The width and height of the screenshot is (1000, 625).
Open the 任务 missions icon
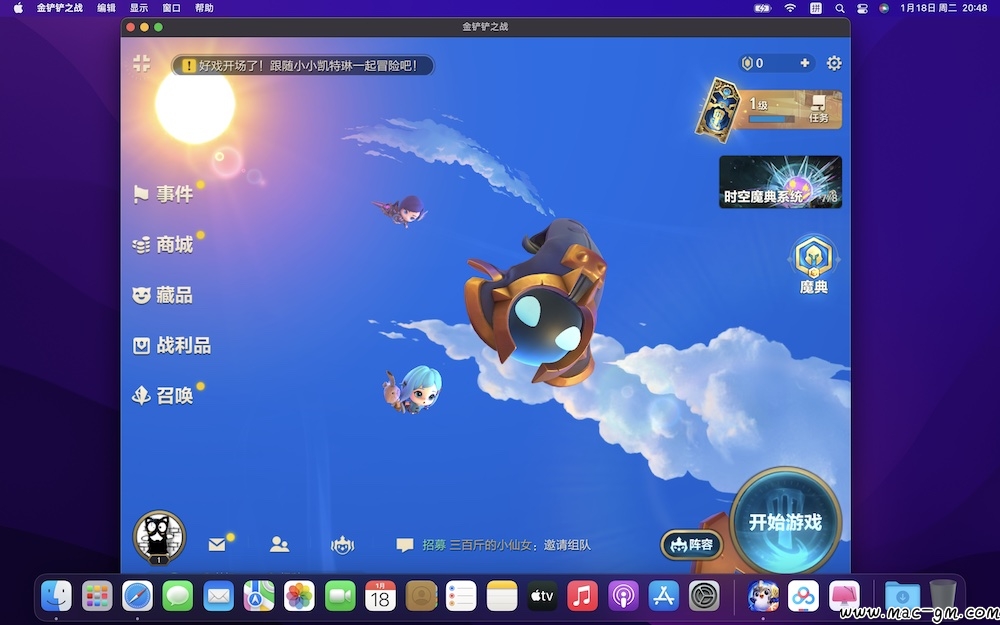819,108
